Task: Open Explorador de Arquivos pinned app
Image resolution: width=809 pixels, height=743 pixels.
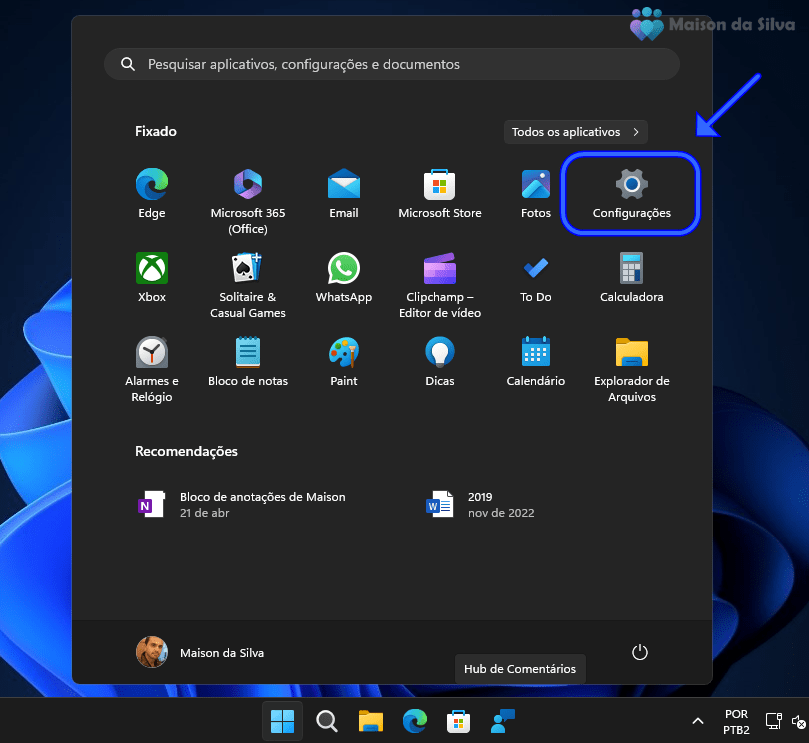Action: coord(632,369)
